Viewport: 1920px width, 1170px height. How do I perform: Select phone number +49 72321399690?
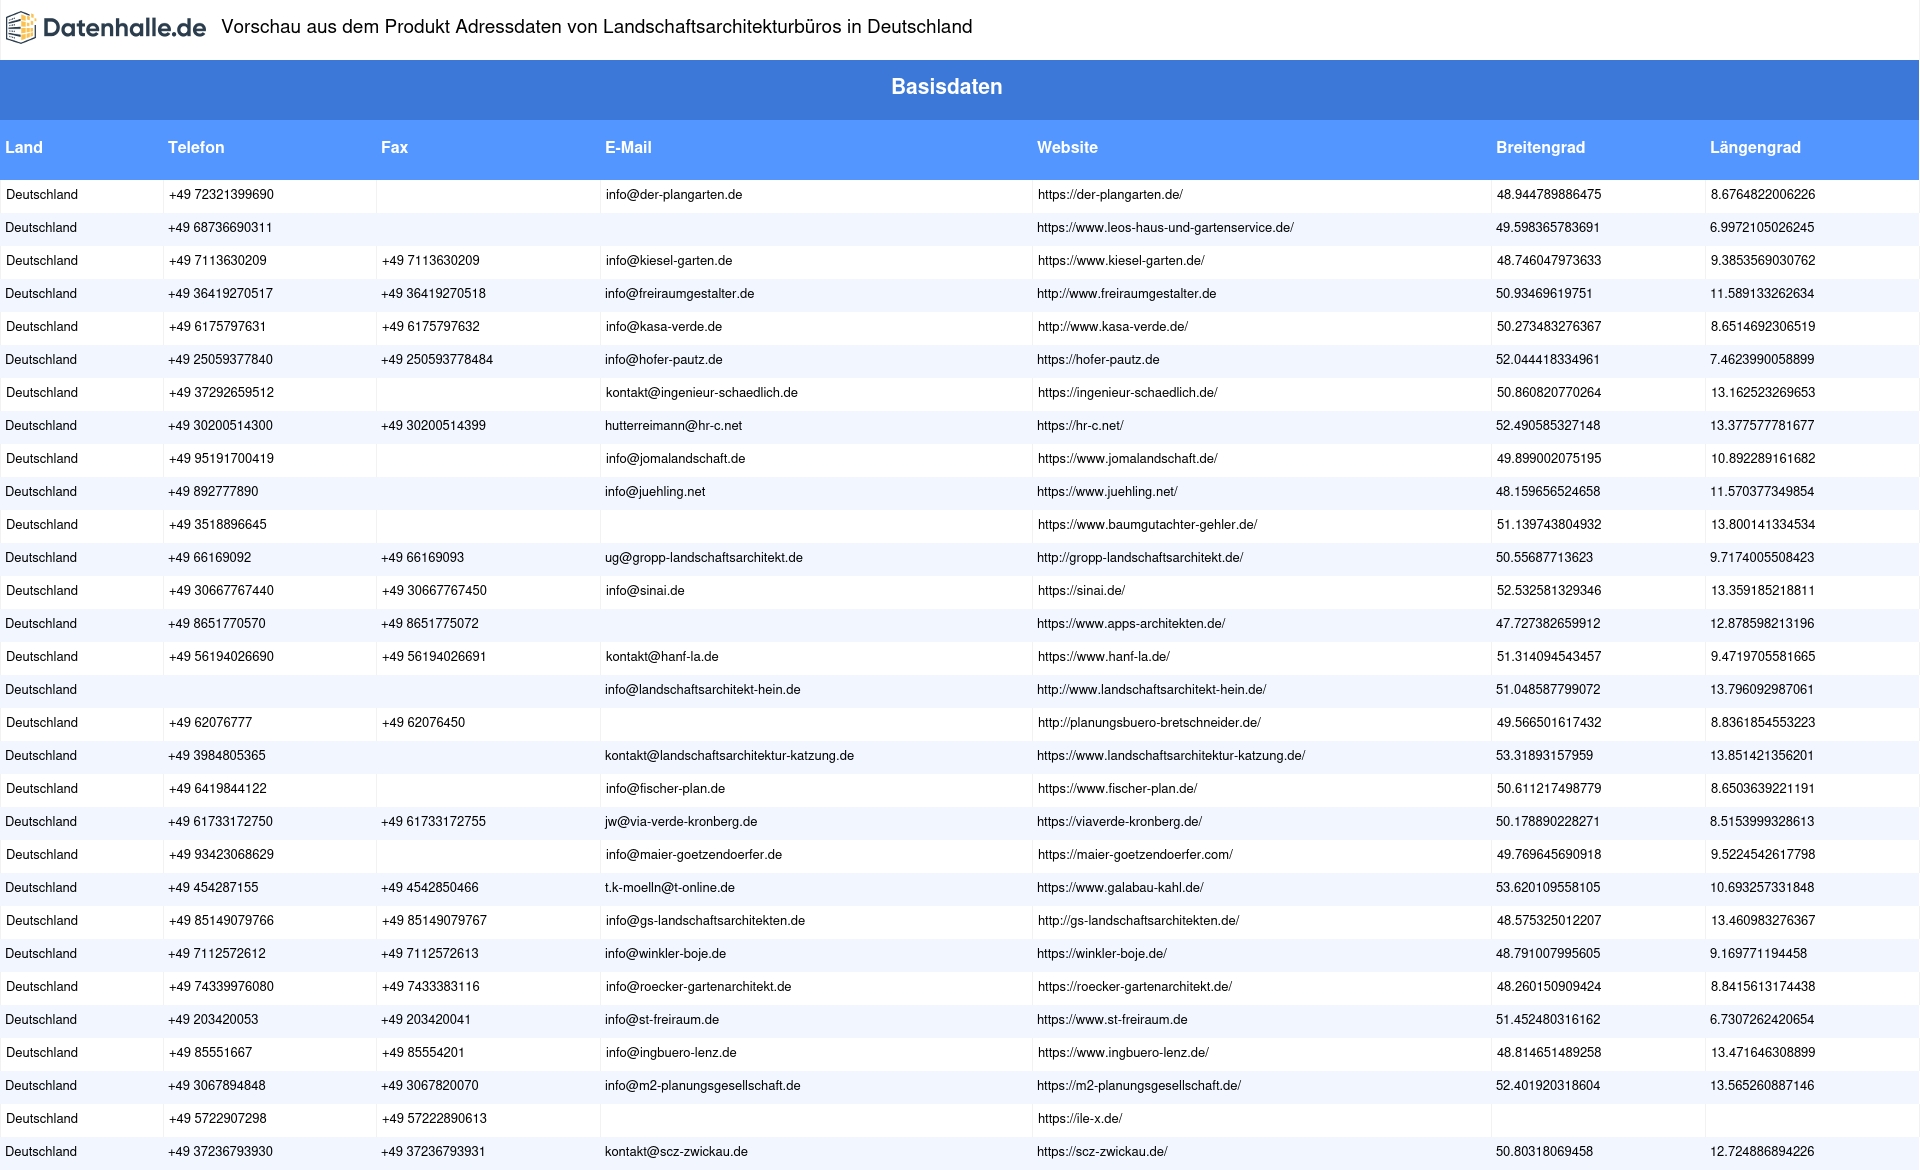coord(221,195)
